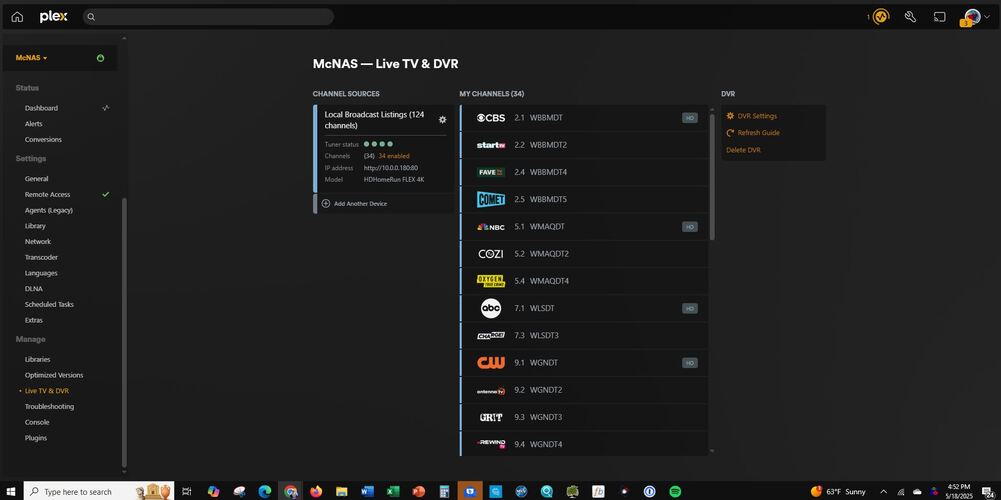Screen dimensions: 1001x500
Task: Click the '34 enabled' channels link
Action: 394,156
